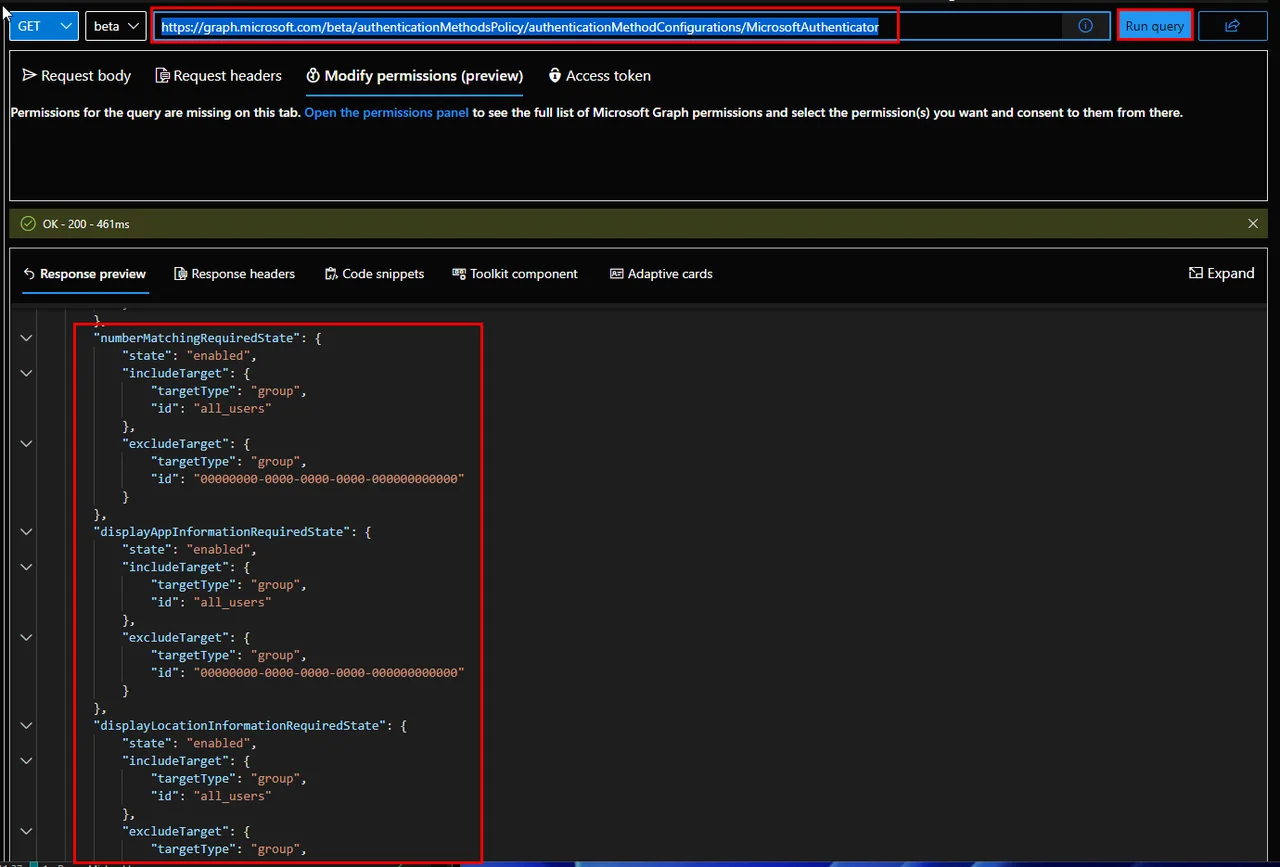Open the Toolkit component tab
This screenshot has height=867, width=1280.
point(515,274)
